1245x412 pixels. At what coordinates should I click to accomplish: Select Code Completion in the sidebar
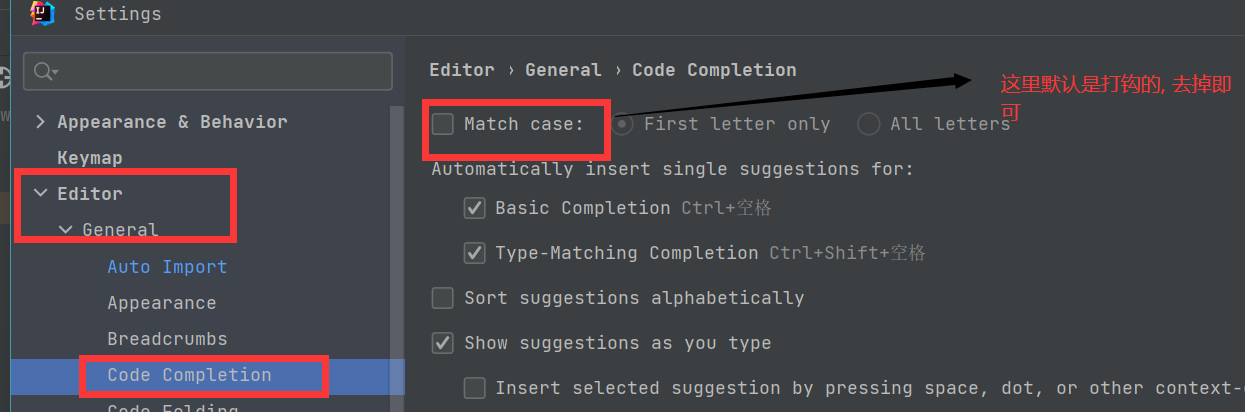tap(189, 375)
